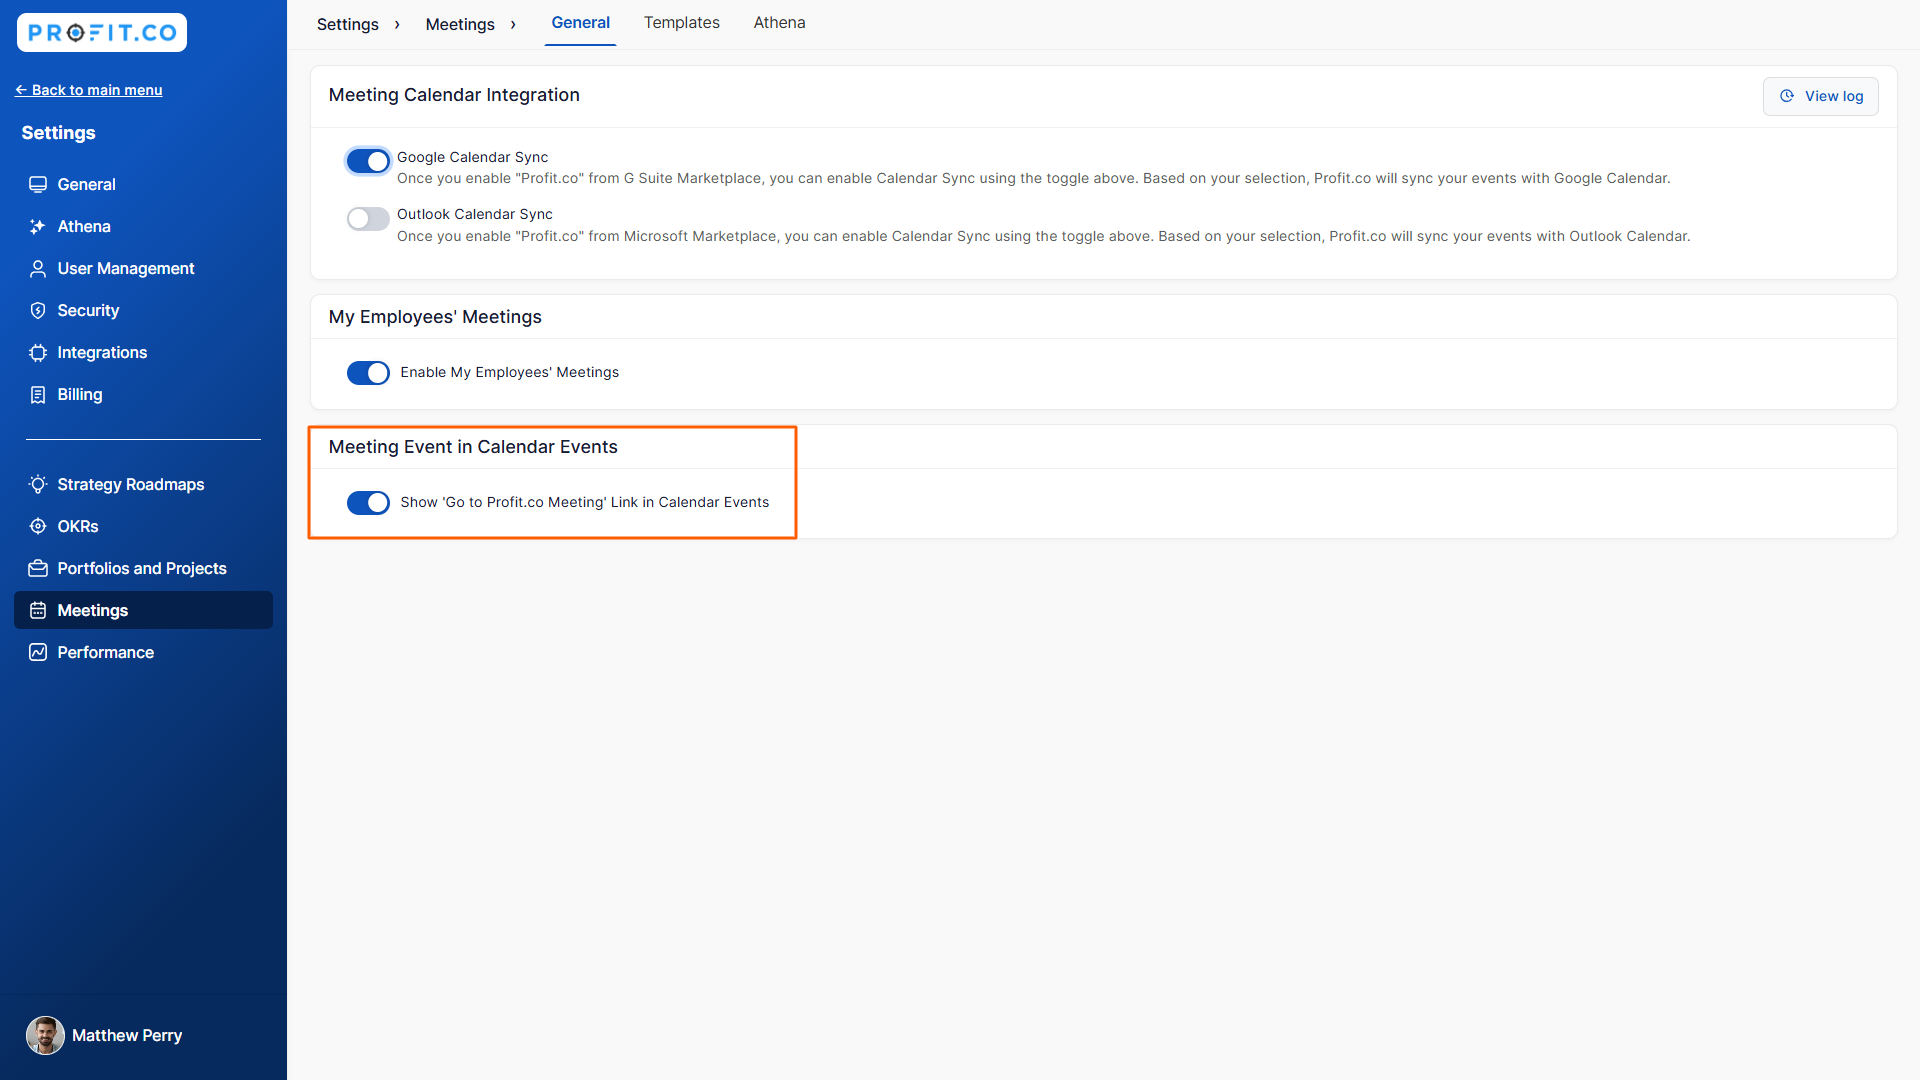
Task: Click the View log button
Action: pyautogui.click(x=1820, y=97)
